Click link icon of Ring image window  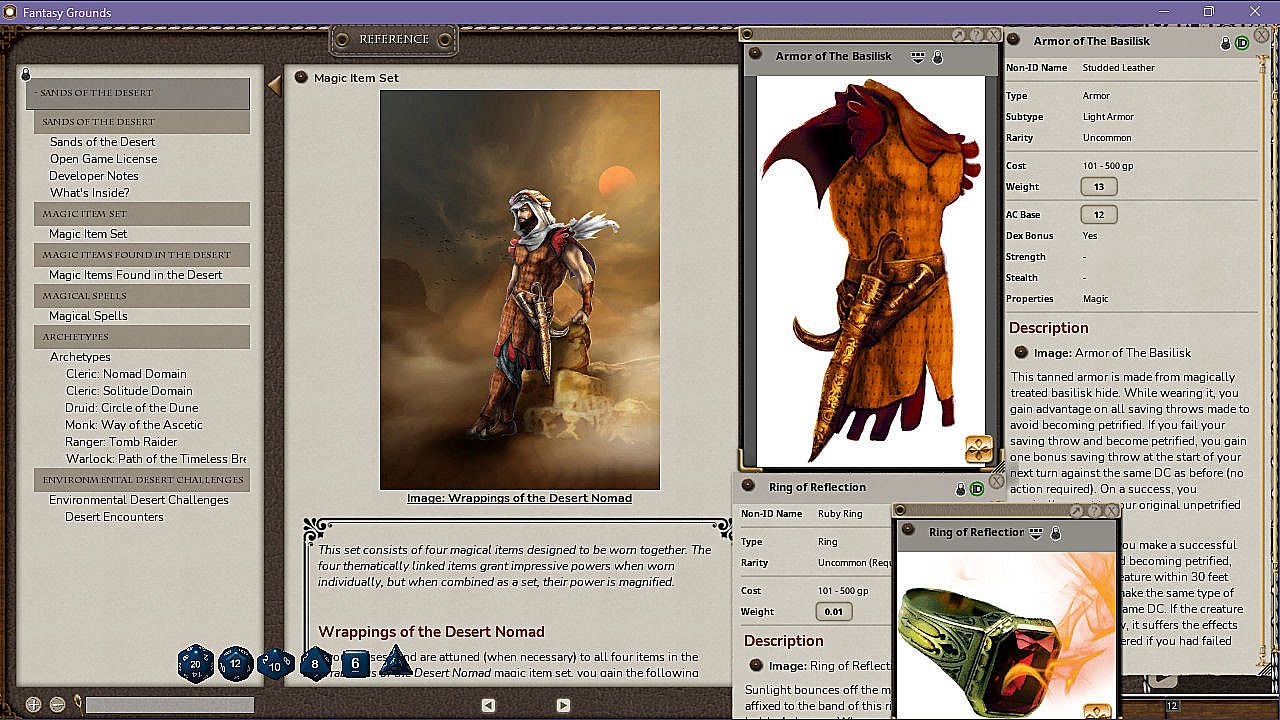click(908, 531)
